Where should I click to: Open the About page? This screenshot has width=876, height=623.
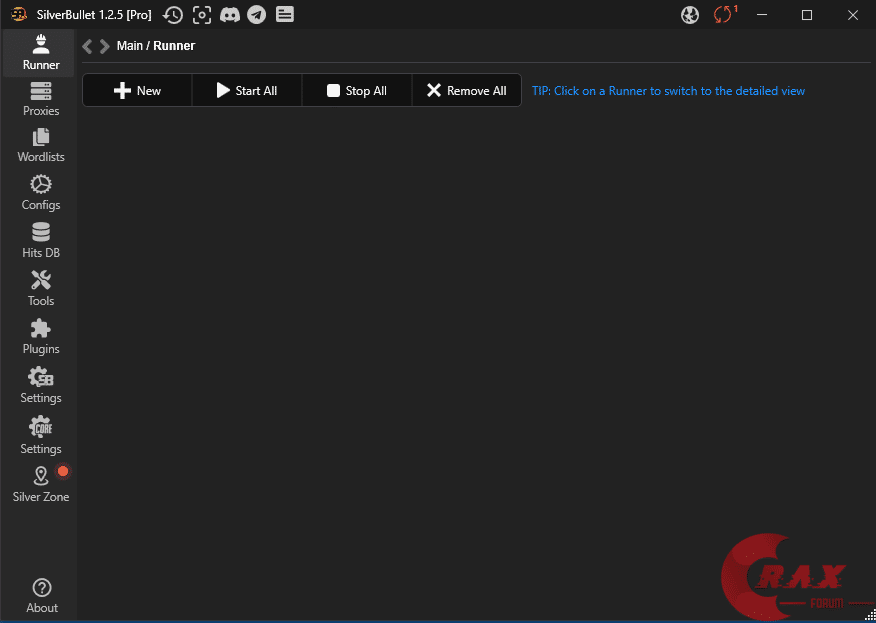click(41, 597)
